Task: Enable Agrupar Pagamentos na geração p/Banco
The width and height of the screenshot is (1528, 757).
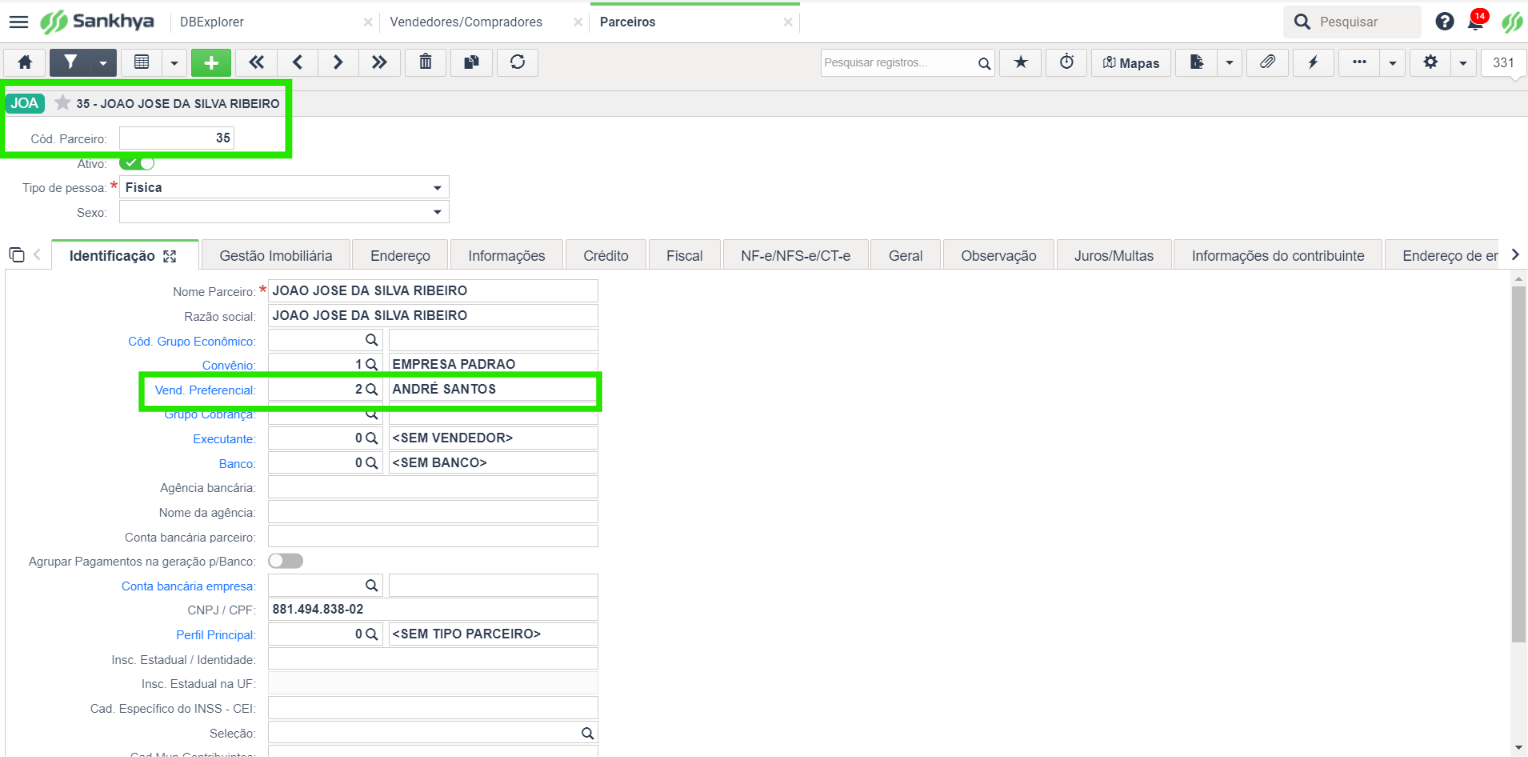Action: [x=285, y=561]
